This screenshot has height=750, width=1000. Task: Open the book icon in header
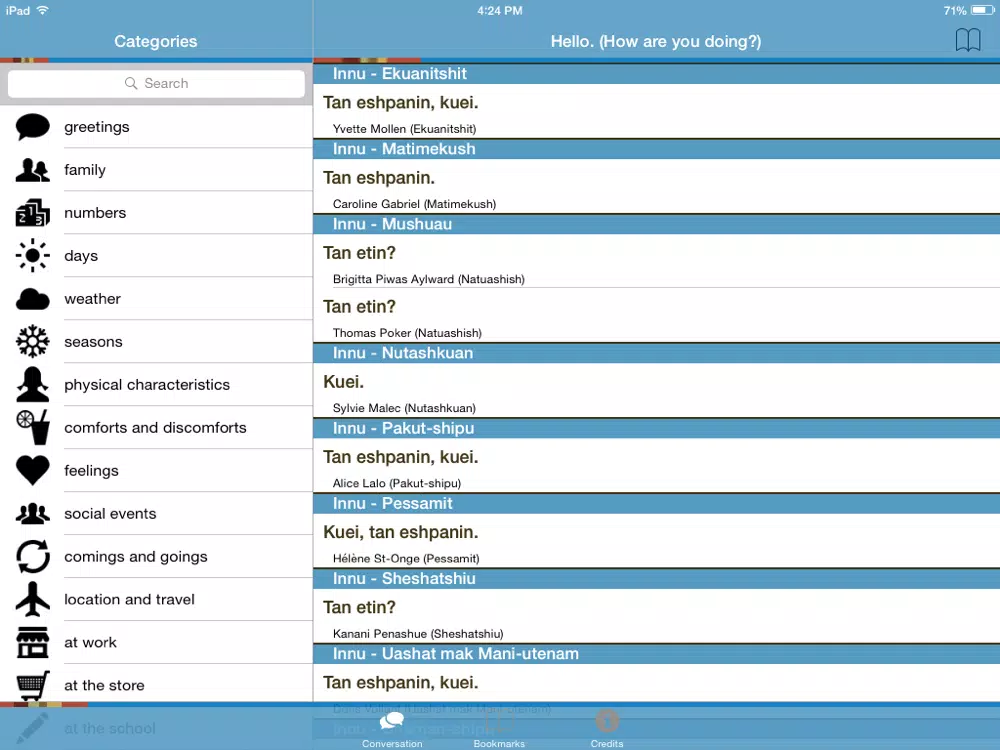coord(967,40)
